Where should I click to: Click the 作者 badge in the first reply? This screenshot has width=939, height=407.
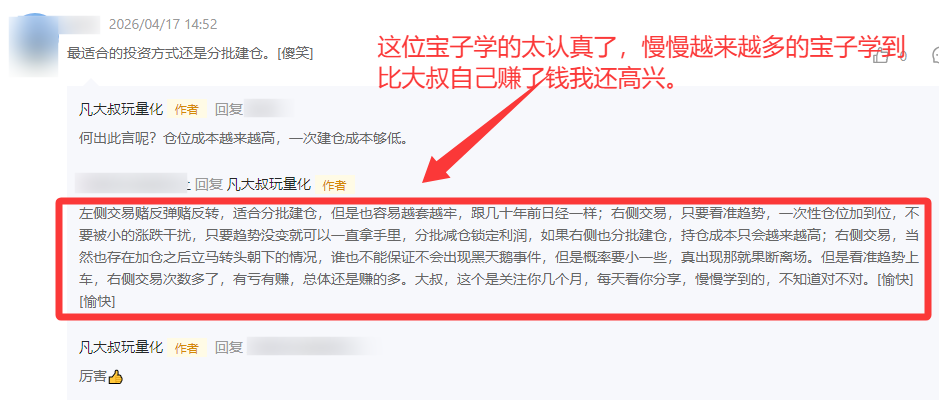(x=187, y=110)
